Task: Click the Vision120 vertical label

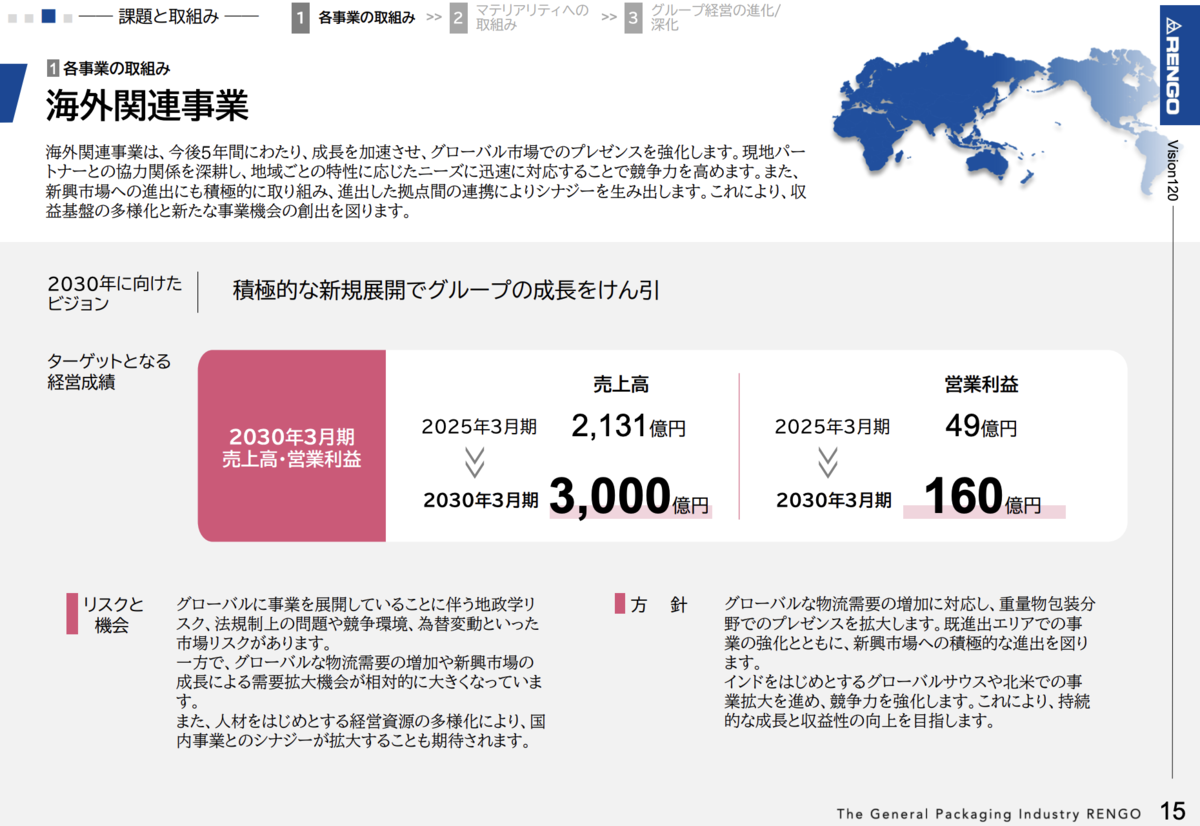Action: tap(1172, 170)
